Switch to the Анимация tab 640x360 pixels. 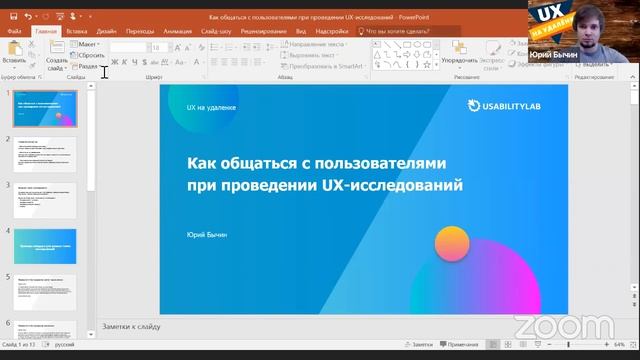pyautogui.click(x=178, y=31)
